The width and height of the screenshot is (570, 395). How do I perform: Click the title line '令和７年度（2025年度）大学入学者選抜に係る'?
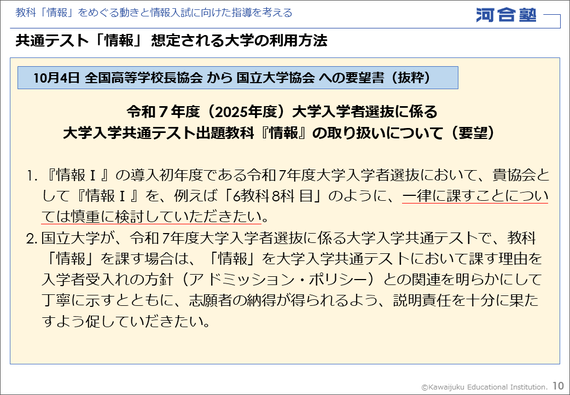(282, 112)
